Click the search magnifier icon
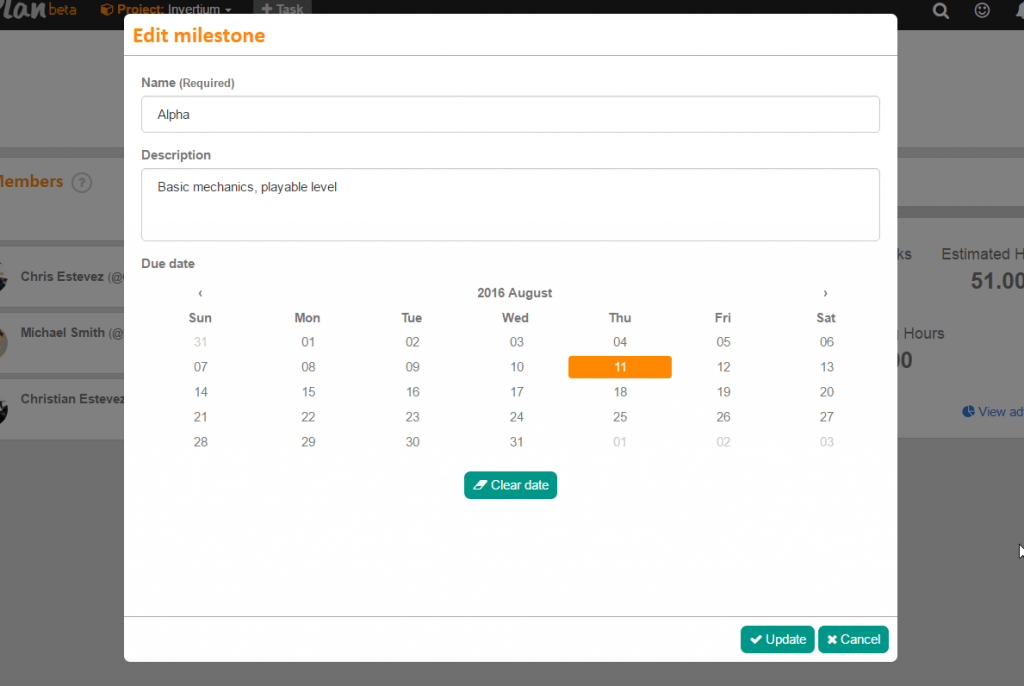This screenshot has height=686, width=1024. click(x=940, y=10)
